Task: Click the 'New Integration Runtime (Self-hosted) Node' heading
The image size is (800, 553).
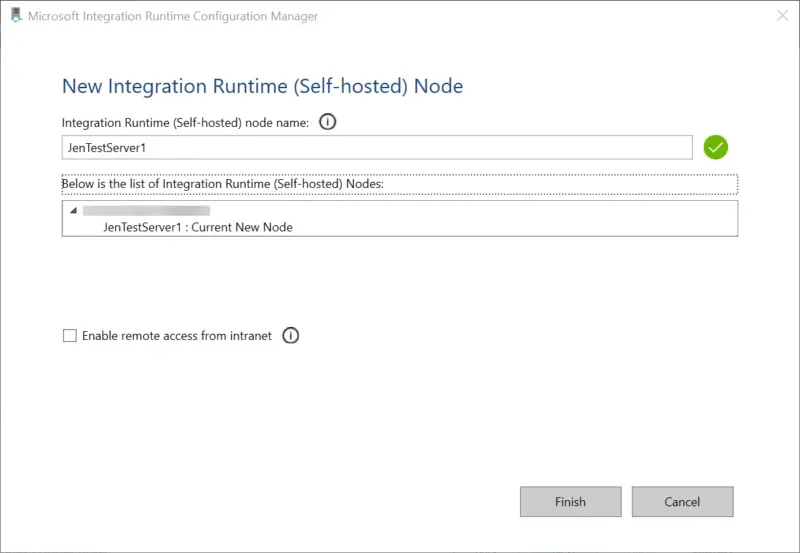Action: click(x=262, y=86)
